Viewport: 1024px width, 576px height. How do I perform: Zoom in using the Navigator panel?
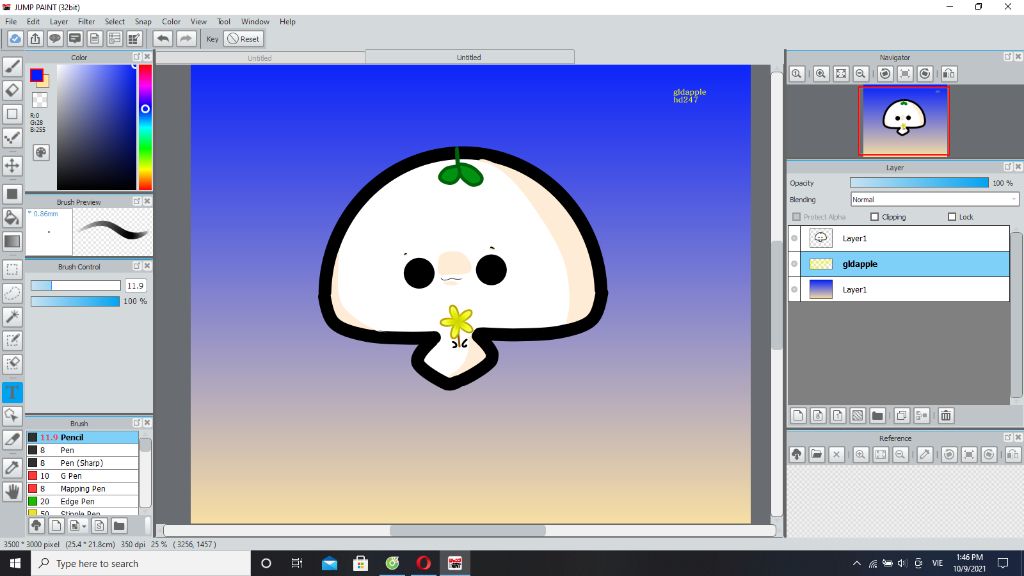[821, 74]
